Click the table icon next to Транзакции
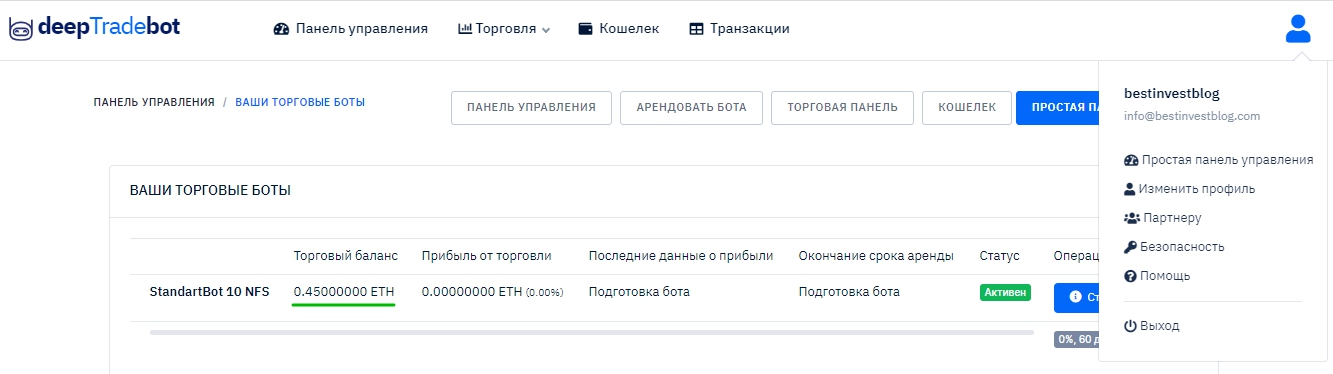Screen dimensions: 1333x374 pyautogui.click(x=697, y=29)
